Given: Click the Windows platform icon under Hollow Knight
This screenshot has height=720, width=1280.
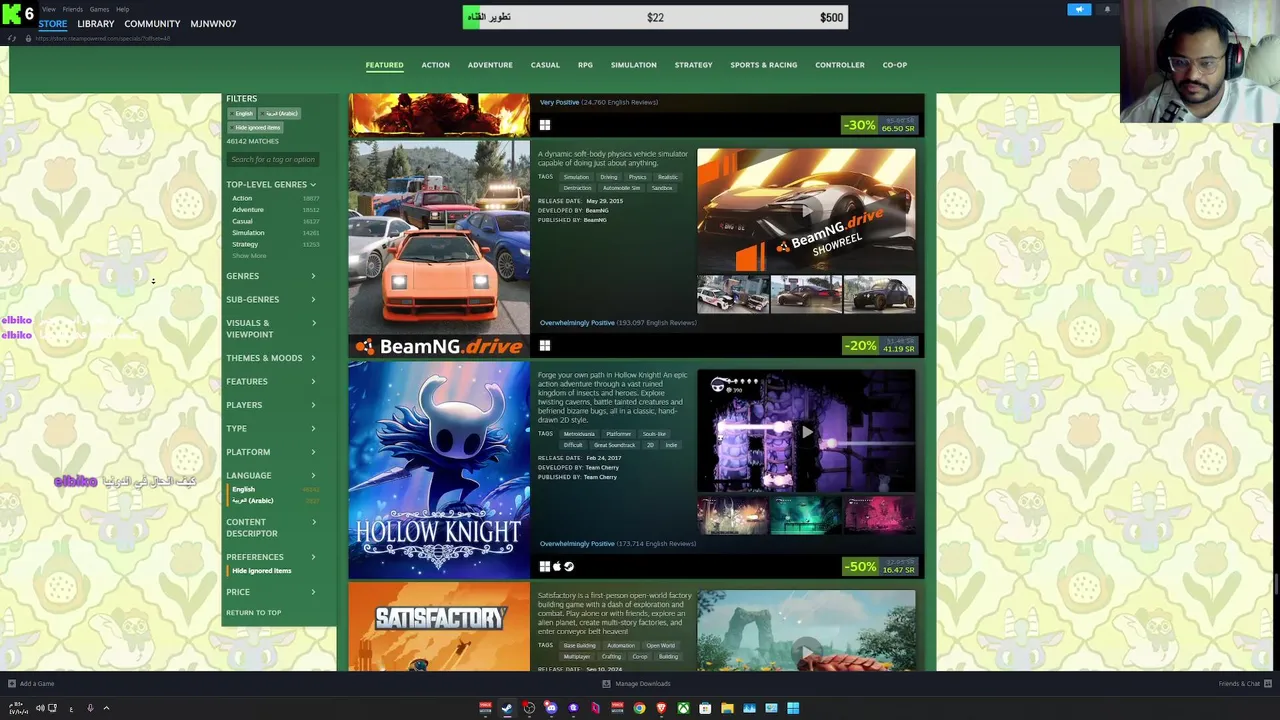Looking at the screenshot, I should click(x=545, y=567).
